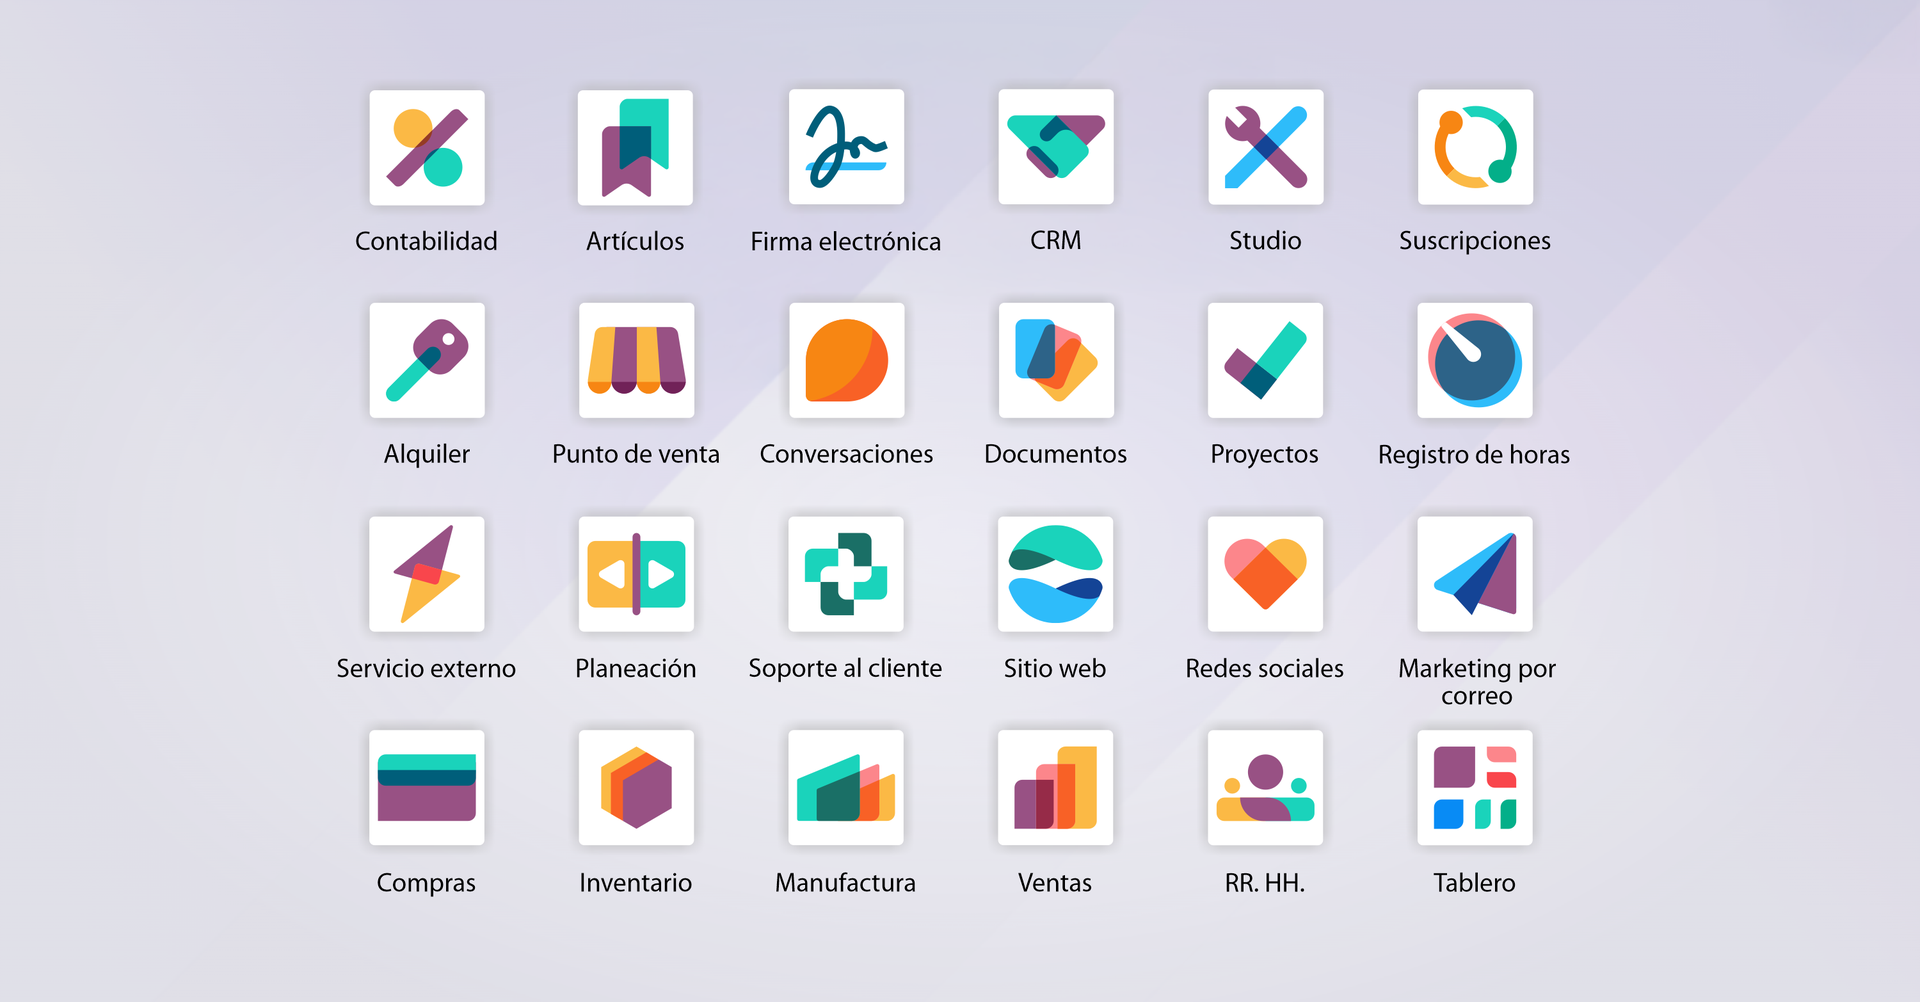Launch the Servicio externo lightning icon
The height and width of the screenshot is (1002, 1920).
(x=427, y=574)
